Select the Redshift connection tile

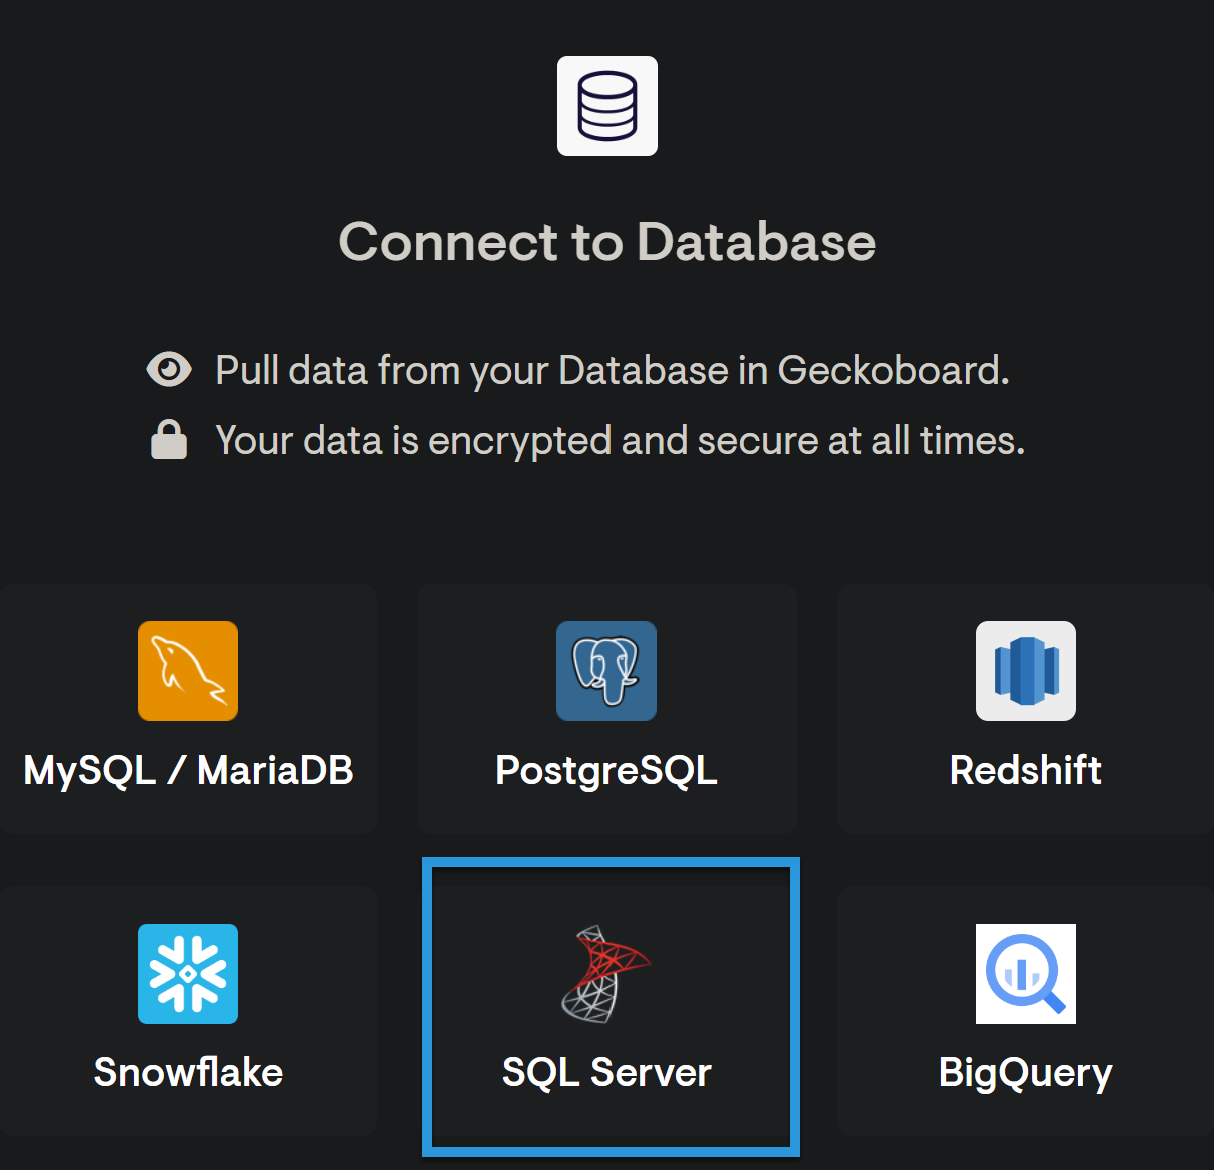click(1025, 709)
